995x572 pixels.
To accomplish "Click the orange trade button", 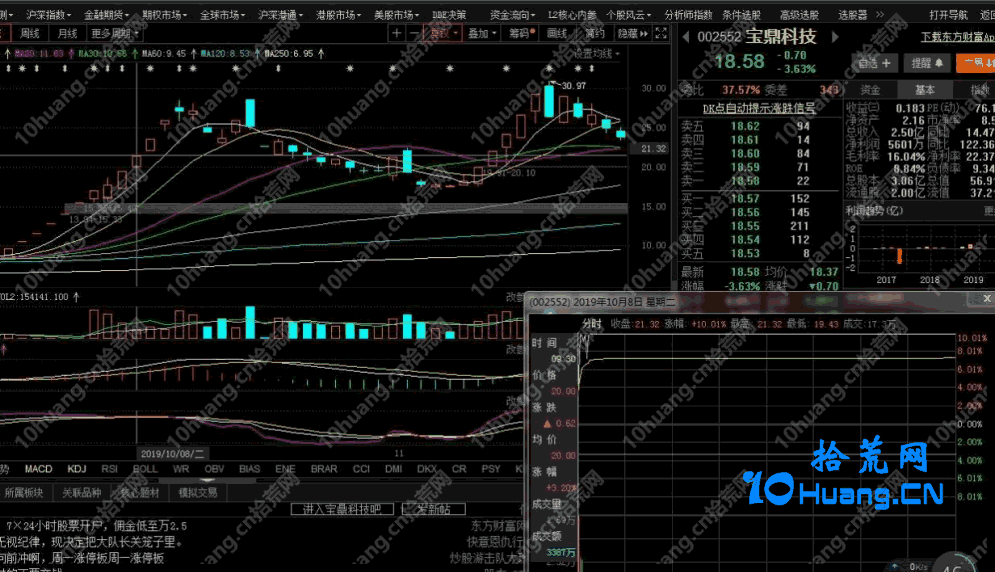I will [x=976, y=63].
